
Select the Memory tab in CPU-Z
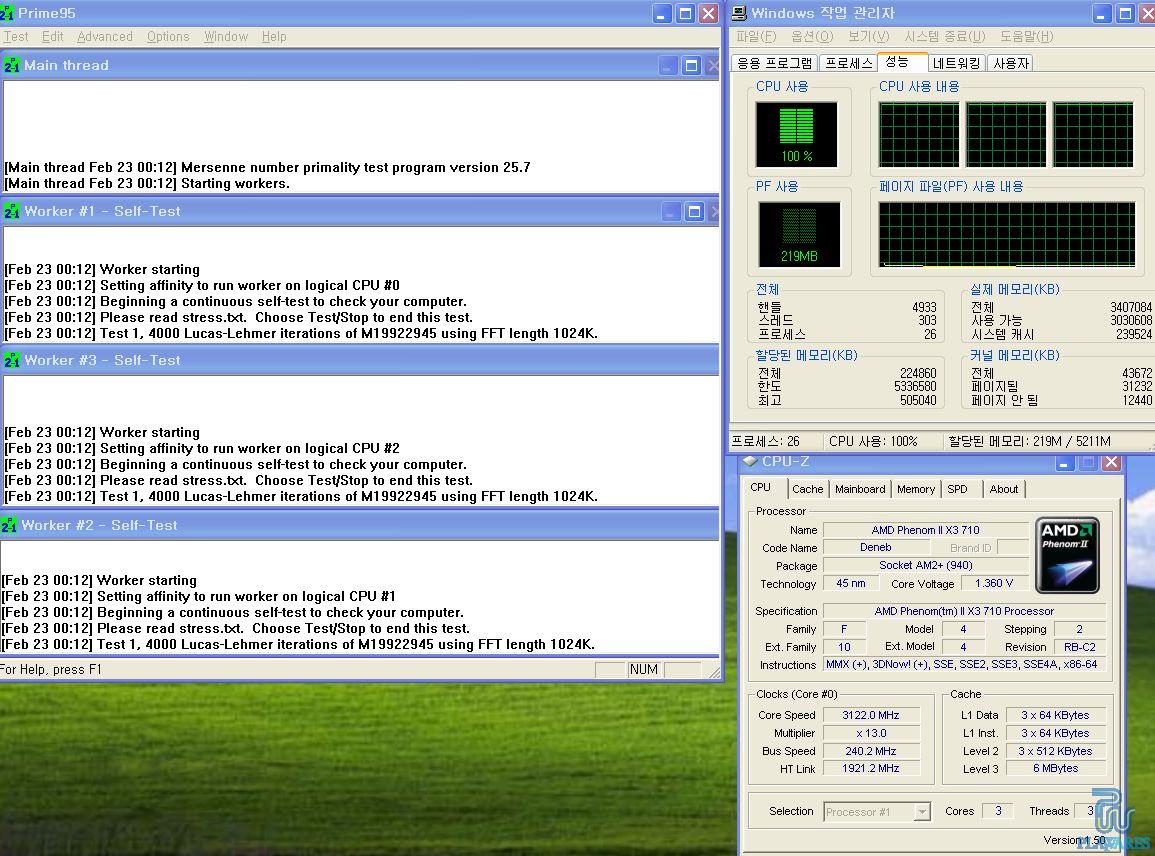click(915, 489)
